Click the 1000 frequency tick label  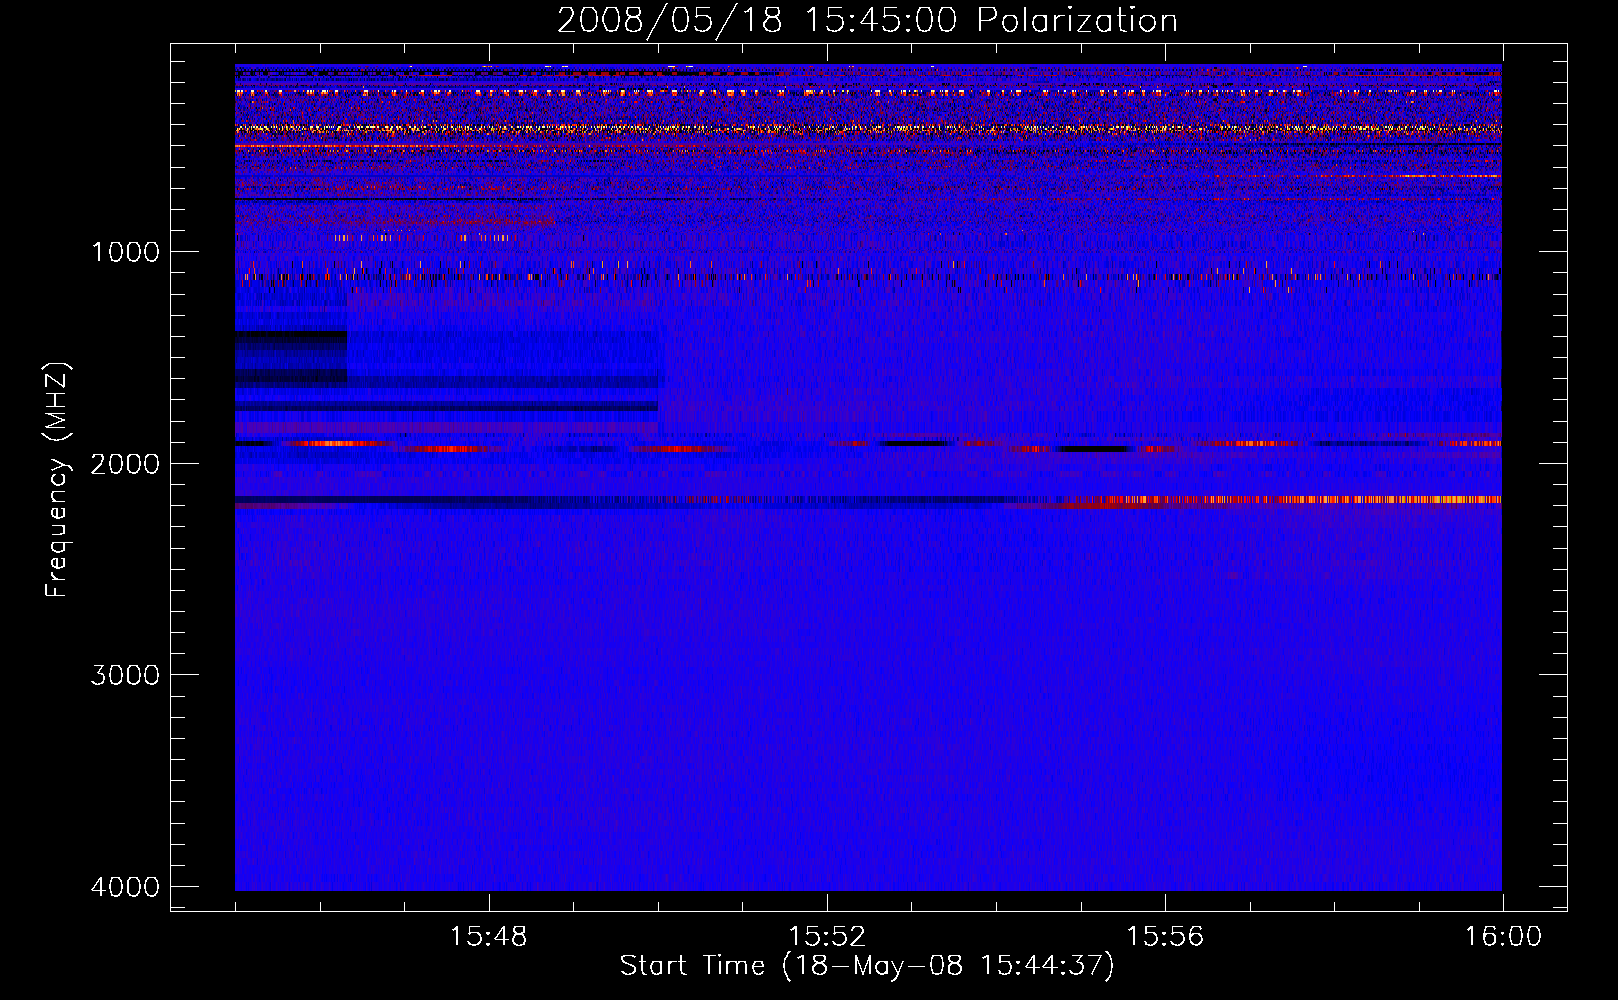pyautogui.click(x=125, y=252)
